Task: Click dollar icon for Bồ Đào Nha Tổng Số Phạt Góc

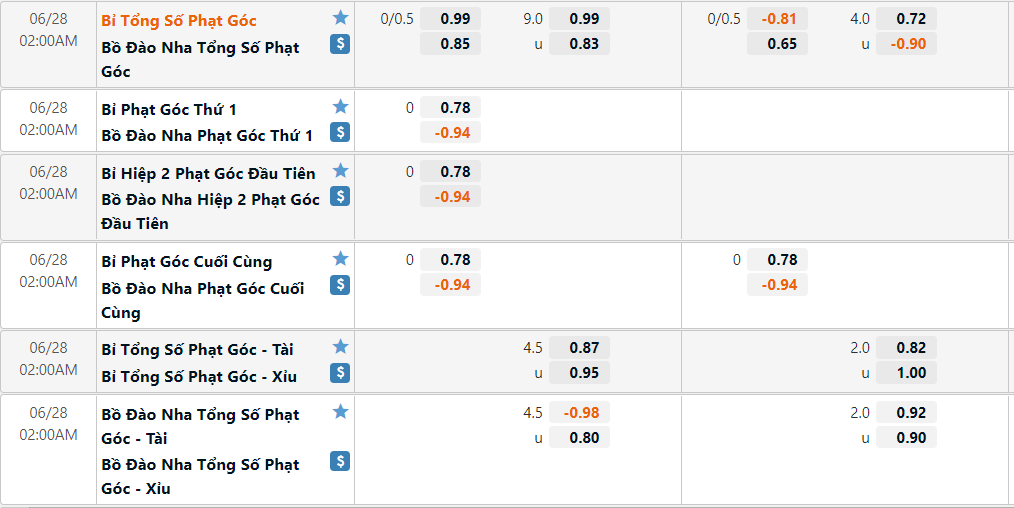Action: coord(340,44)
